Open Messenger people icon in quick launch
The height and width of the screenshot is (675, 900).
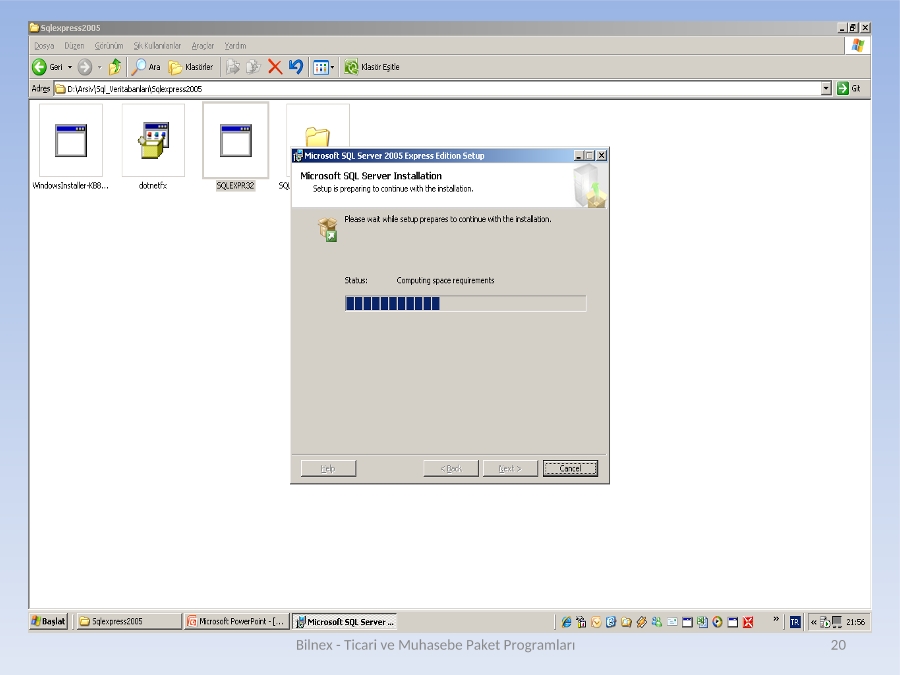coord(657,622)
